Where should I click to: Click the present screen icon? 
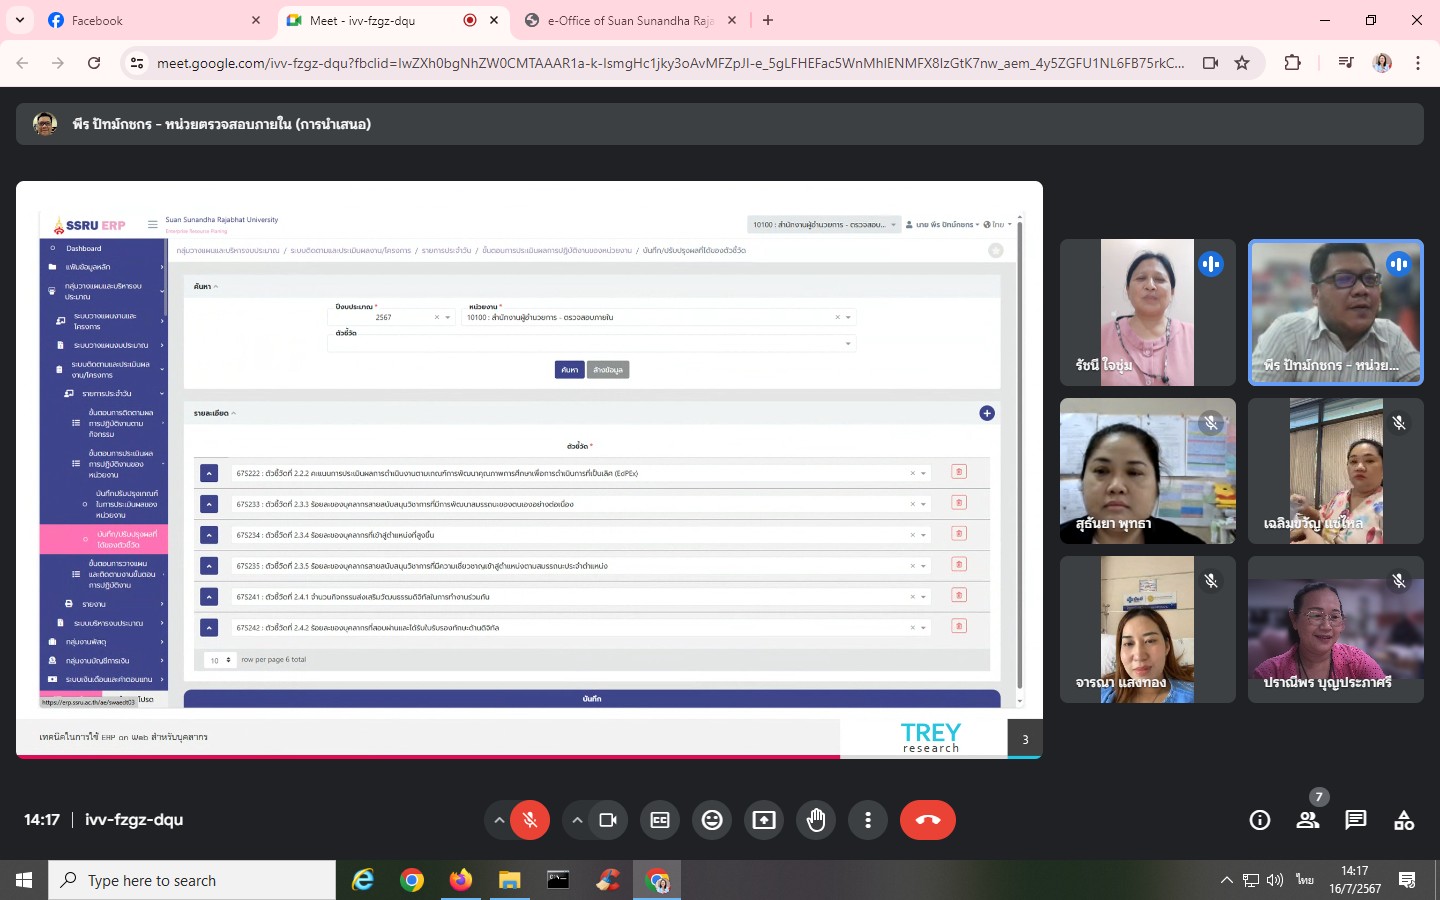pos(764,820)
